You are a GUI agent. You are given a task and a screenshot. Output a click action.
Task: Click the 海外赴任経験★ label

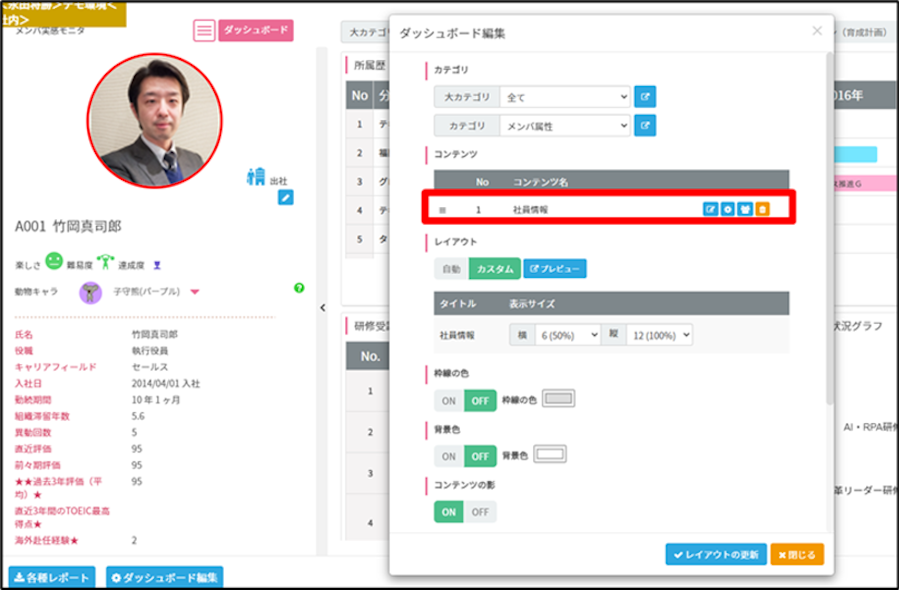point(46,541)
